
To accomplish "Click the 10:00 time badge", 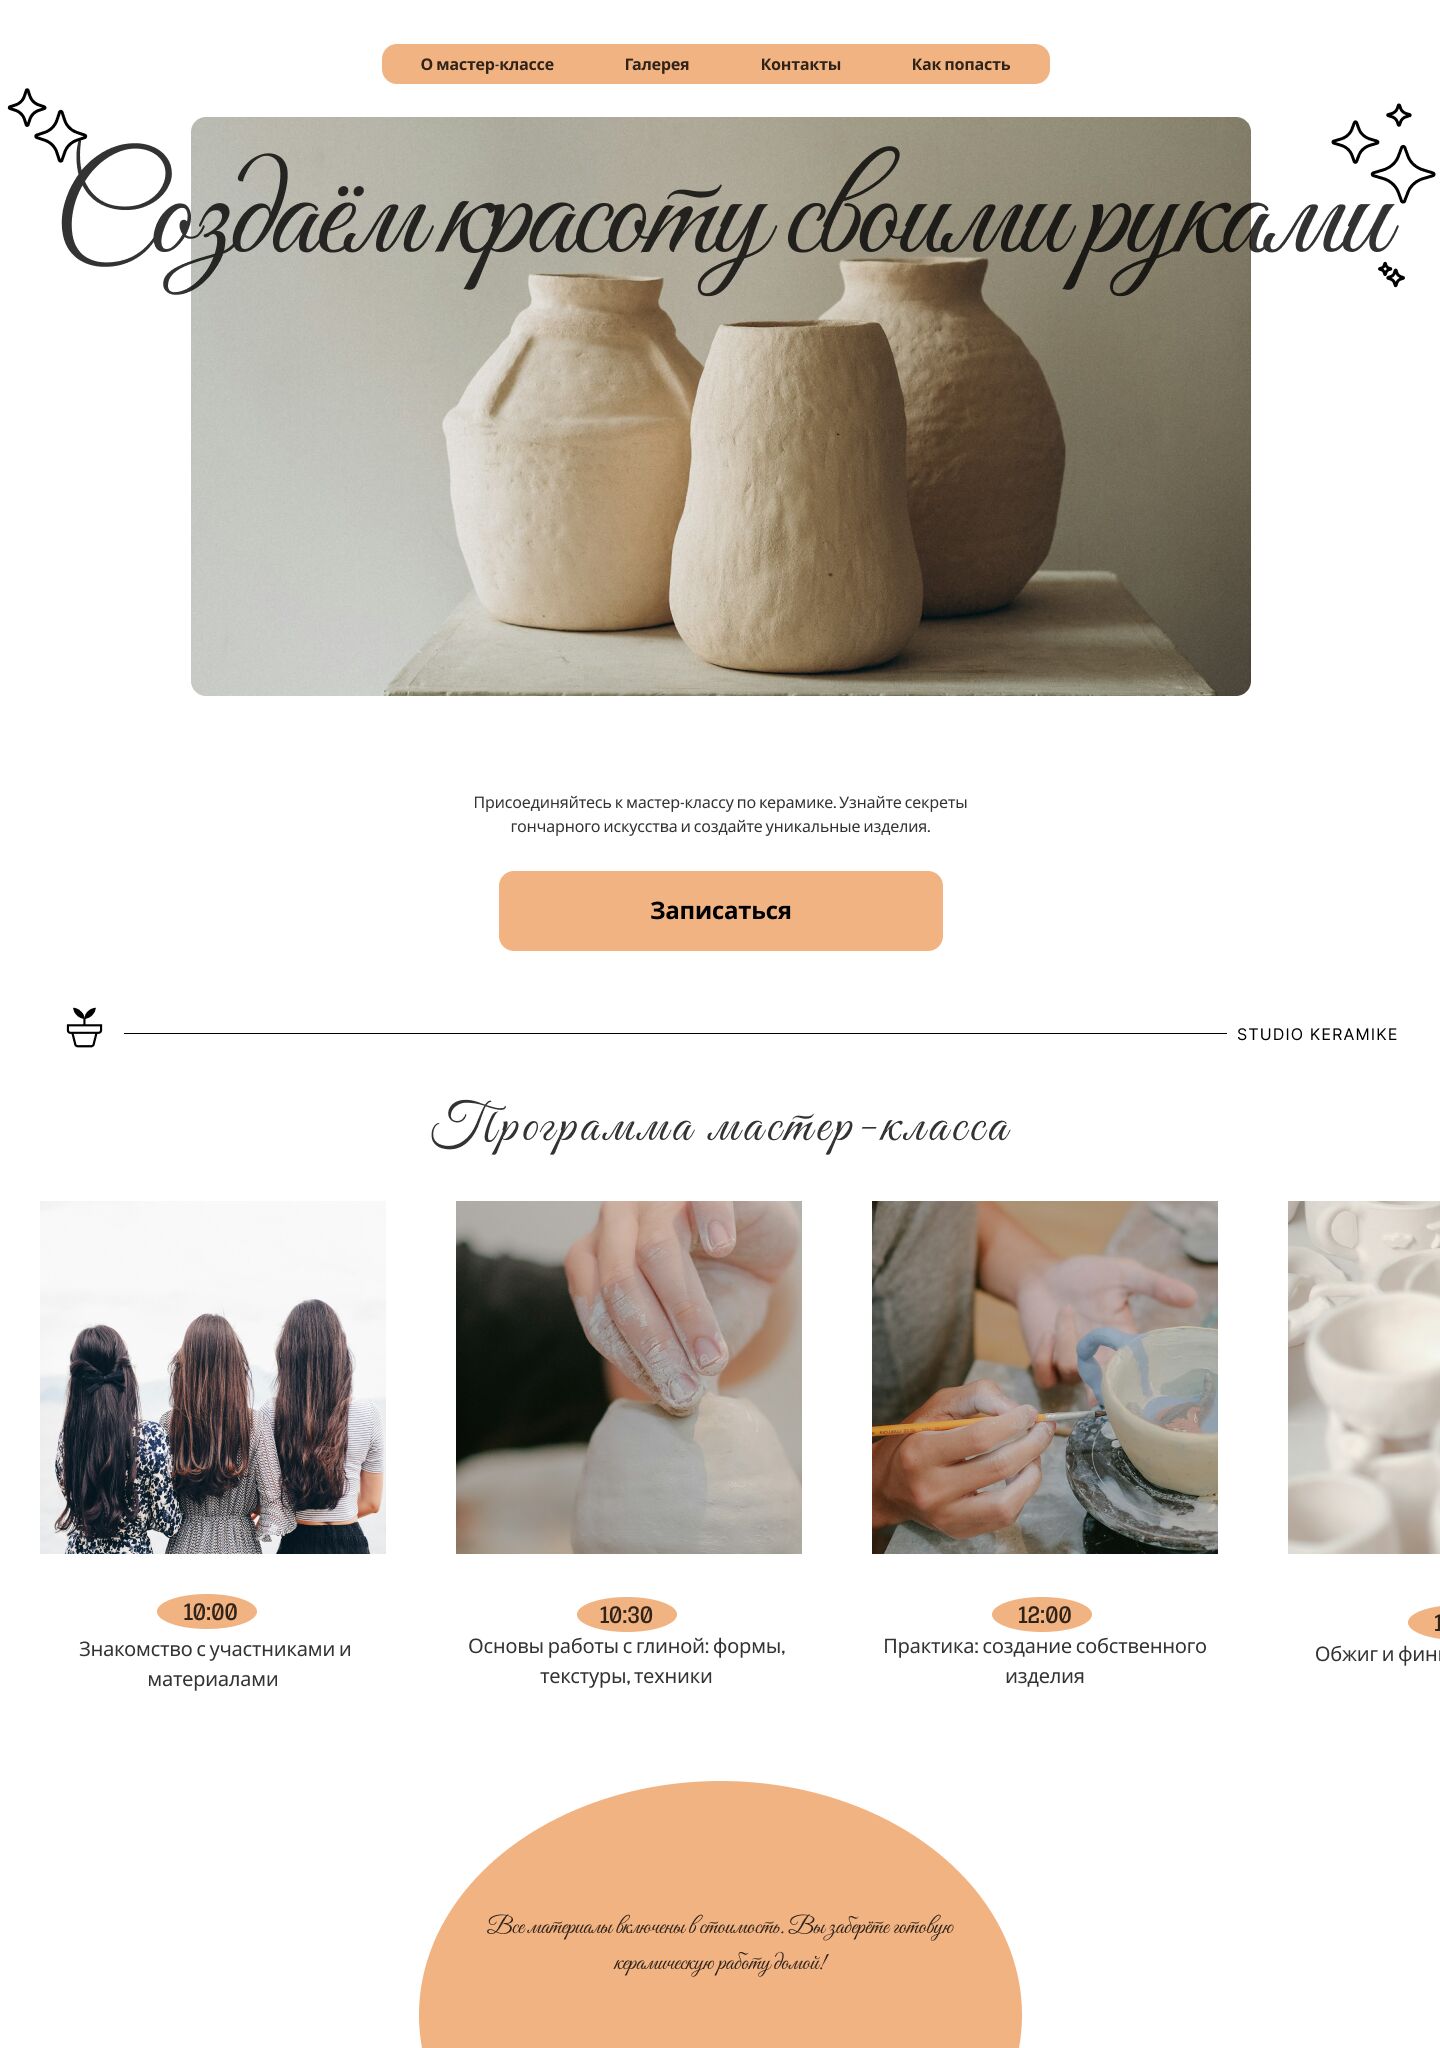I will [x=207, y=1612].
